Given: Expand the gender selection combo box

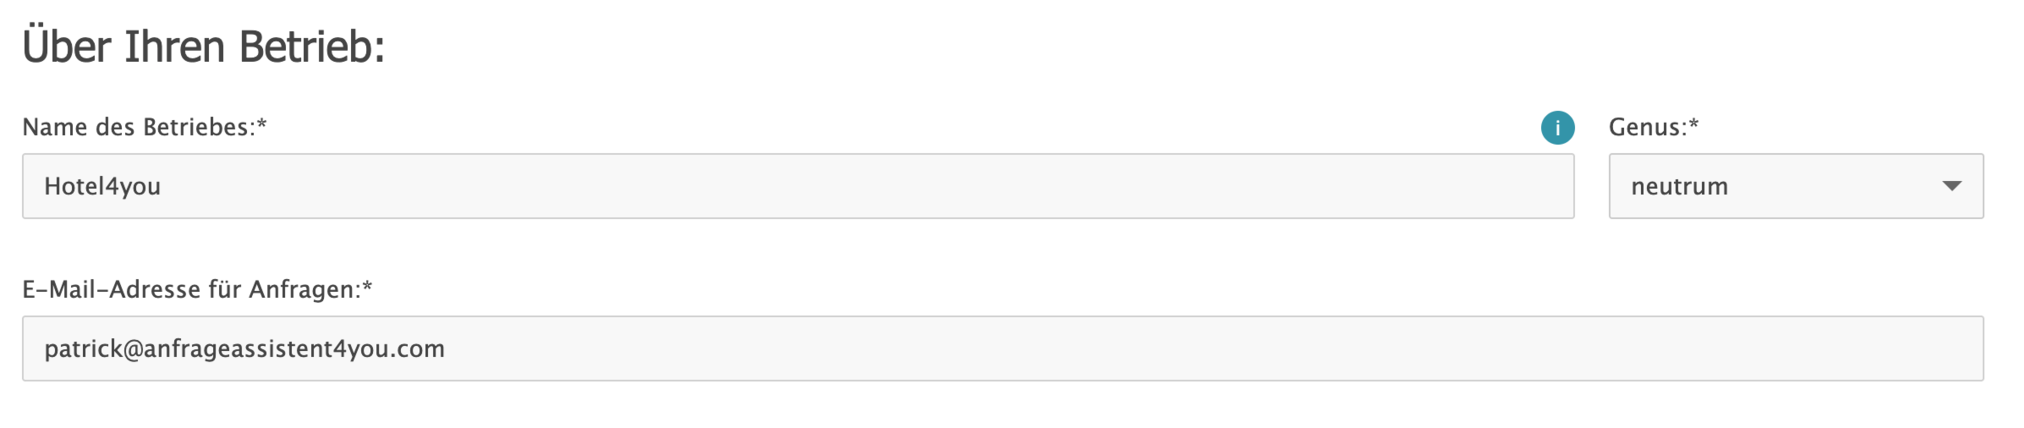Looking at the screenshot, I should [x=1795, y=186].
